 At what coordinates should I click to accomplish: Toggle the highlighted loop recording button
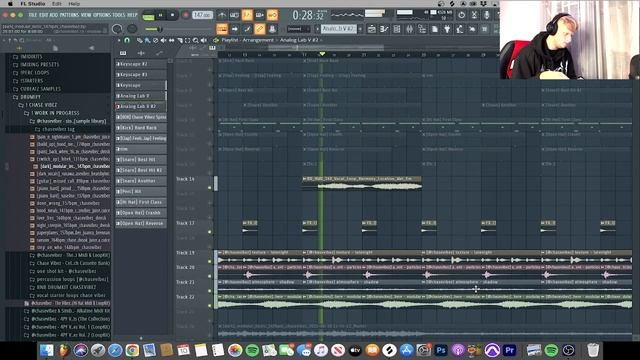pyautogui.click(x=272, y=15)
